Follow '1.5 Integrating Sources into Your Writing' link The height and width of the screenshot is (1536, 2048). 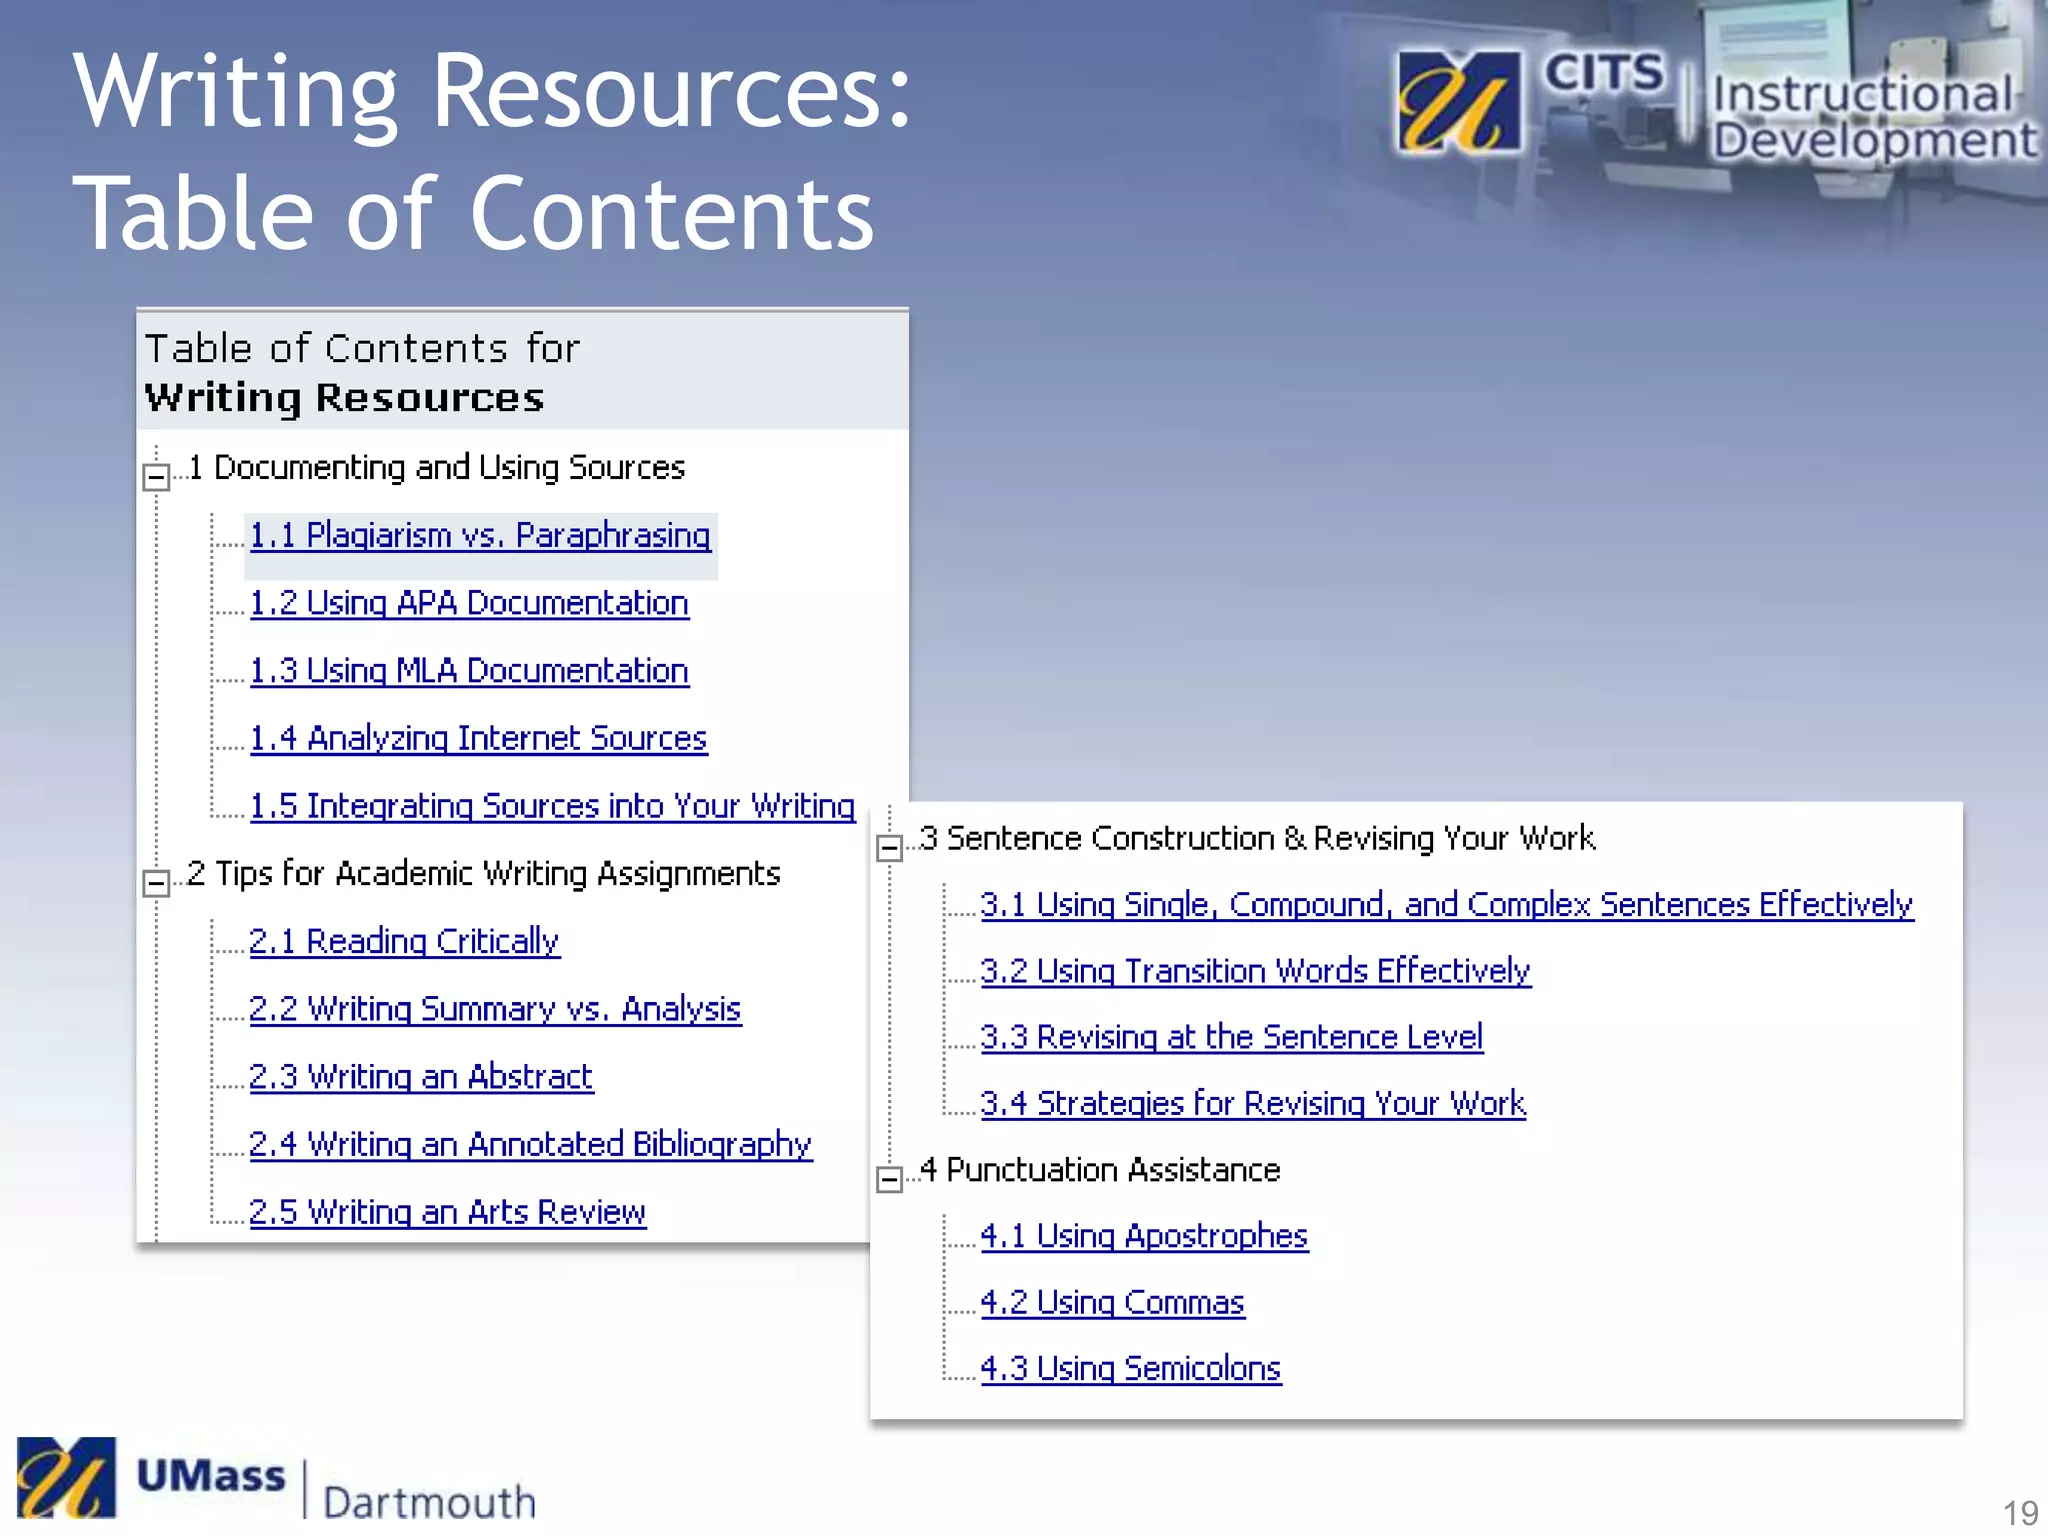coord(552,806)
